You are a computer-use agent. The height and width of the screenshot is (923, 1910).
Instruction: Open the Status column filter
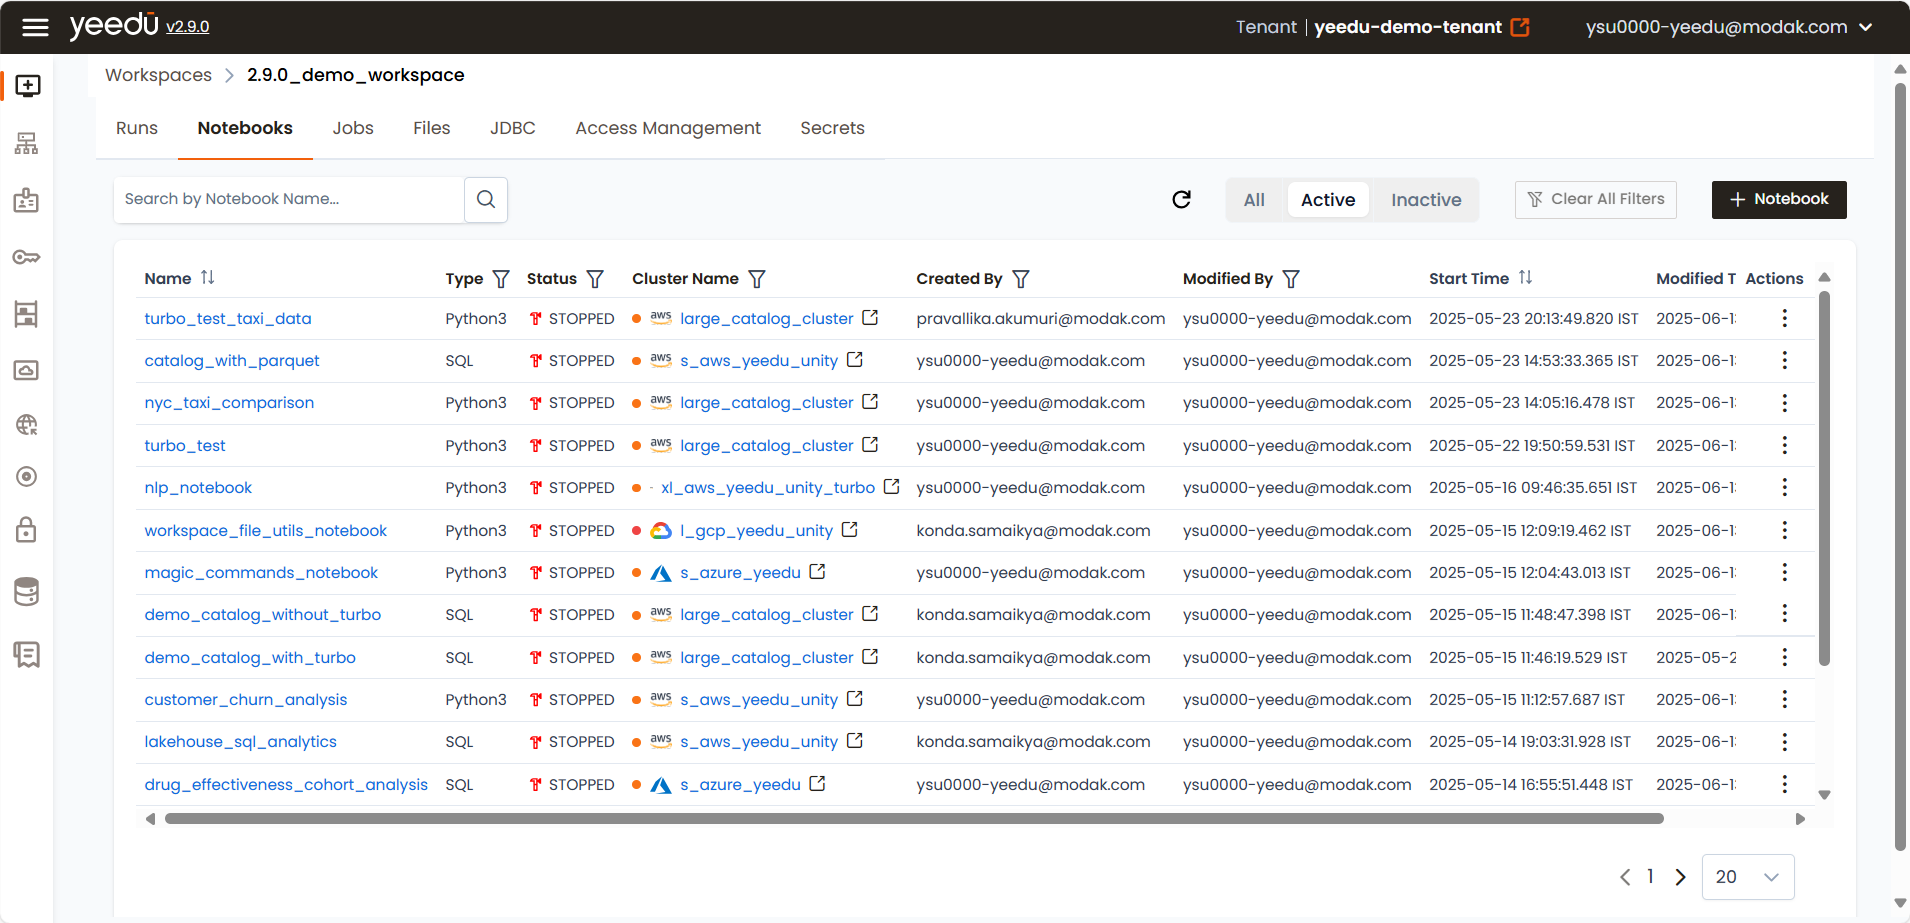(x=595, y=279)
